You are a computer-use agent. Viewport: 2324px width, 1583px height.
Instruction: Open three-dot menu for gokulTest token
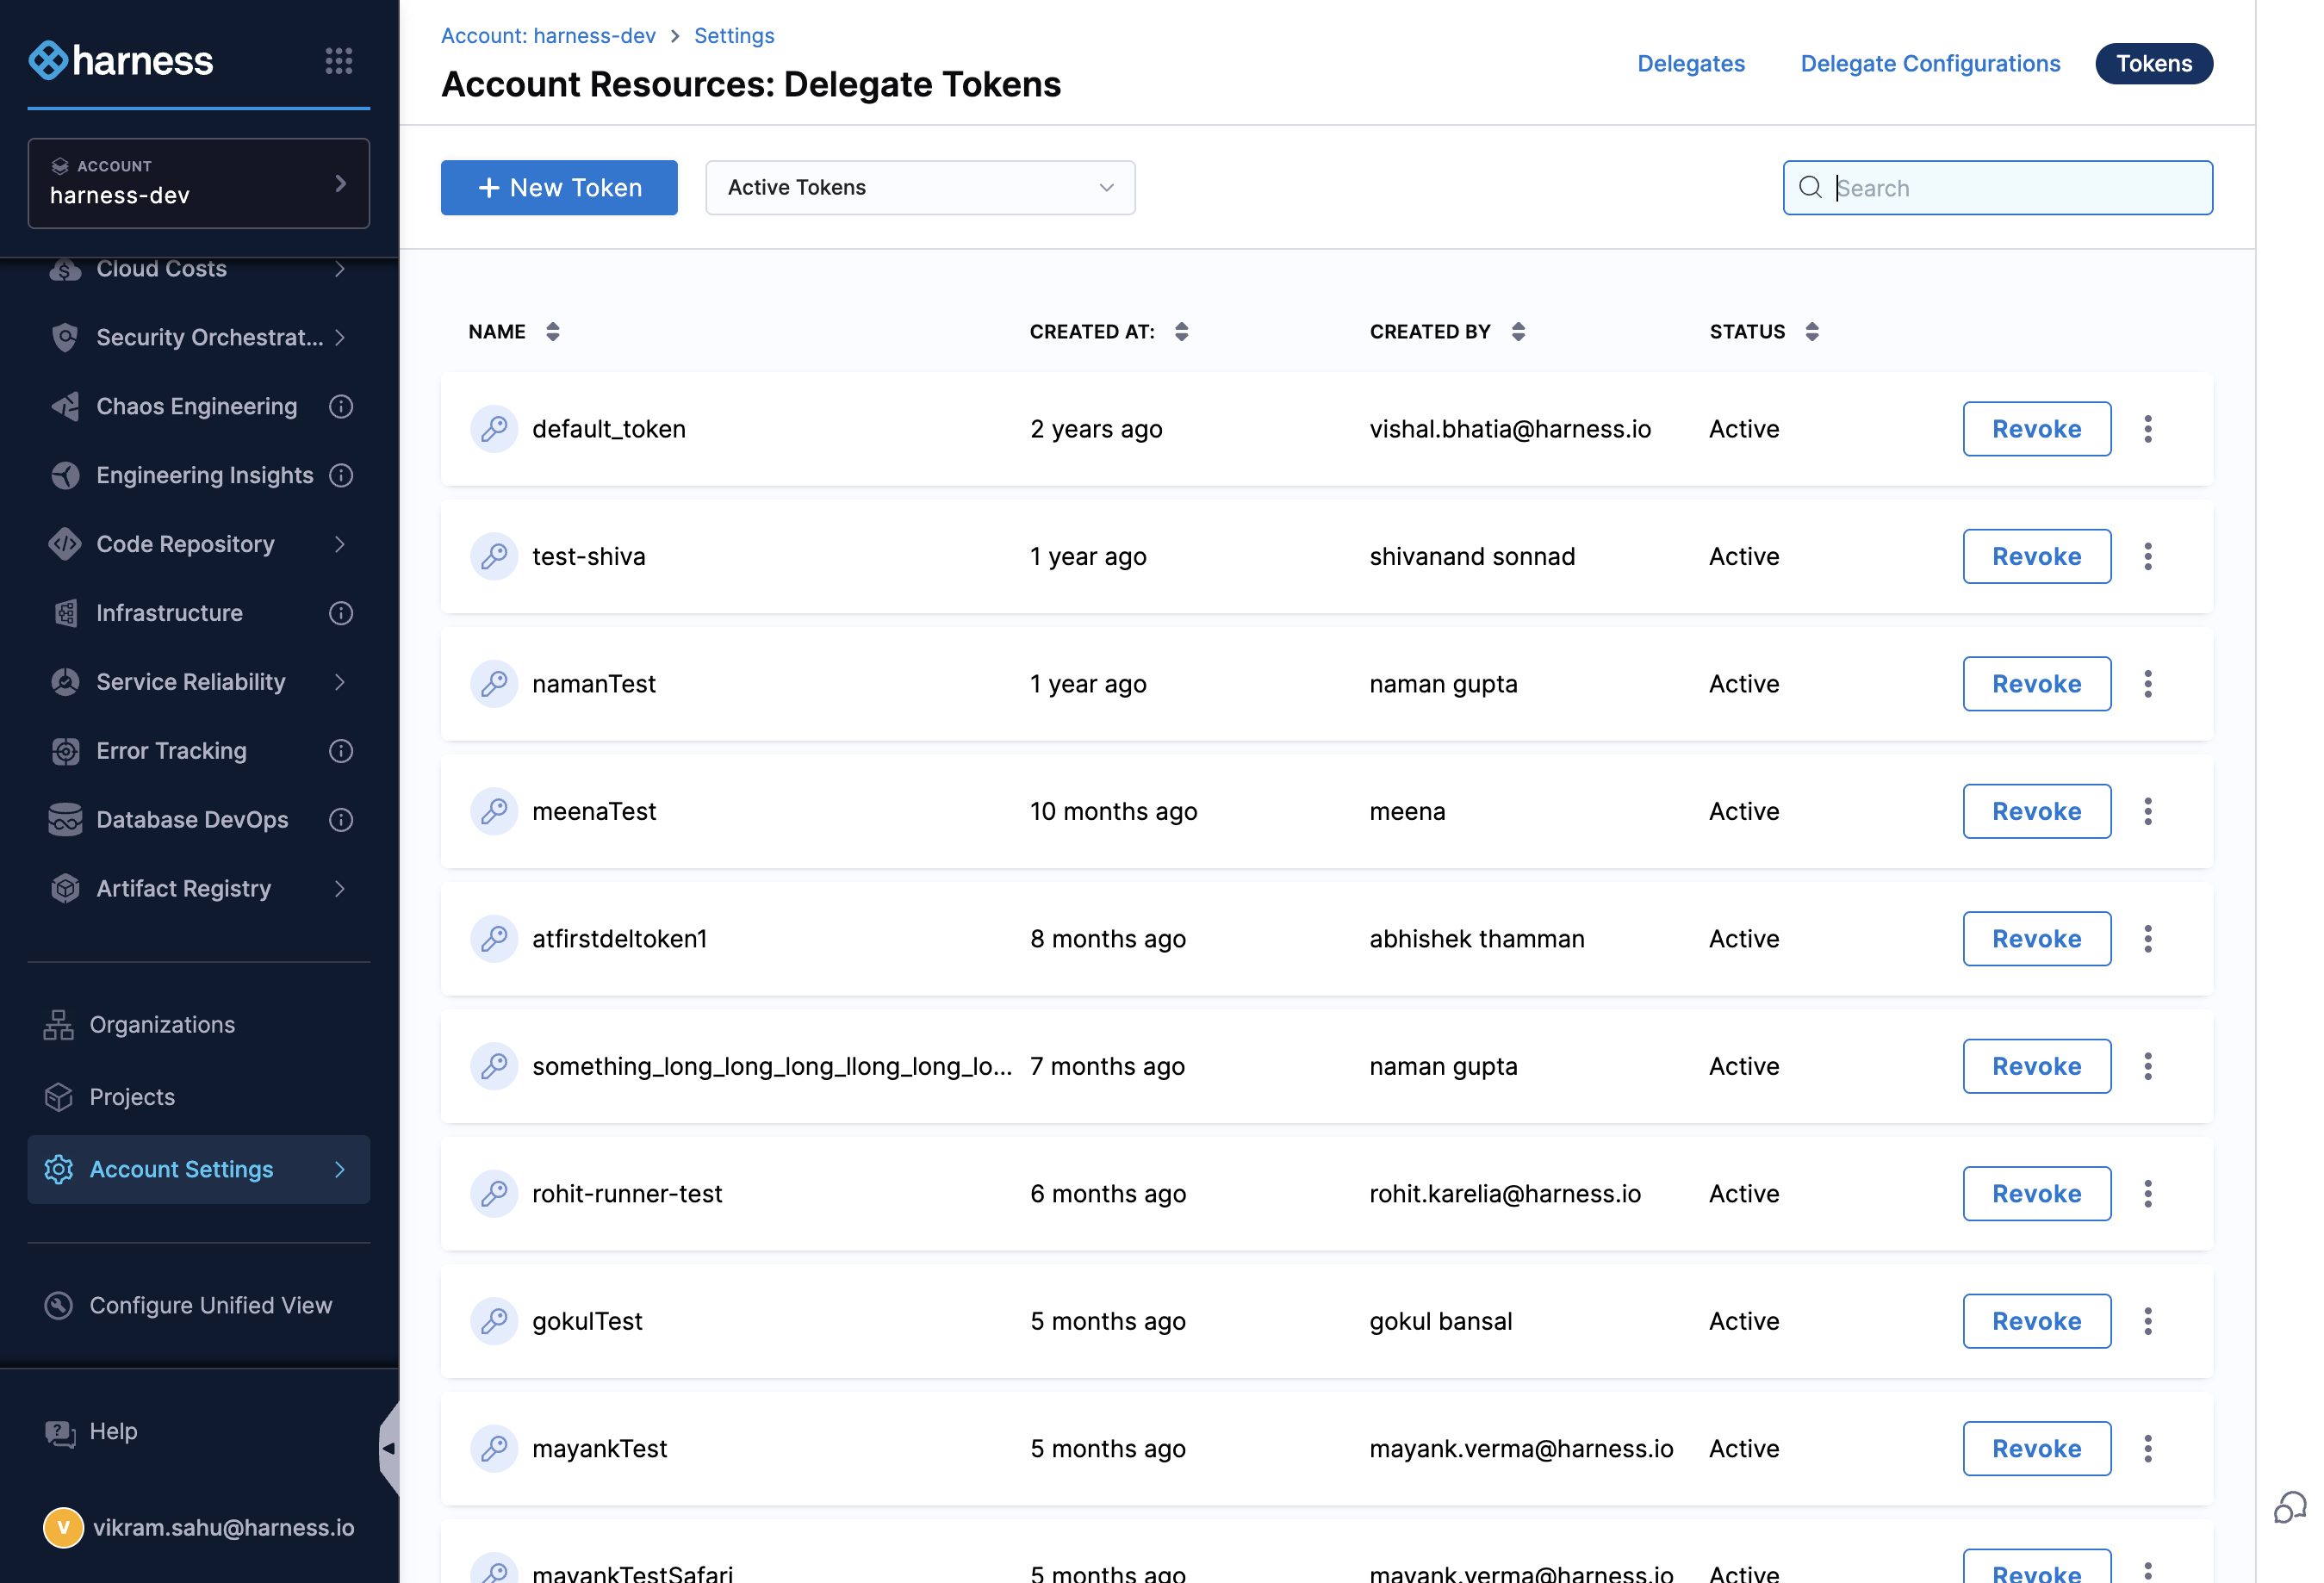coord(2147,1321)
